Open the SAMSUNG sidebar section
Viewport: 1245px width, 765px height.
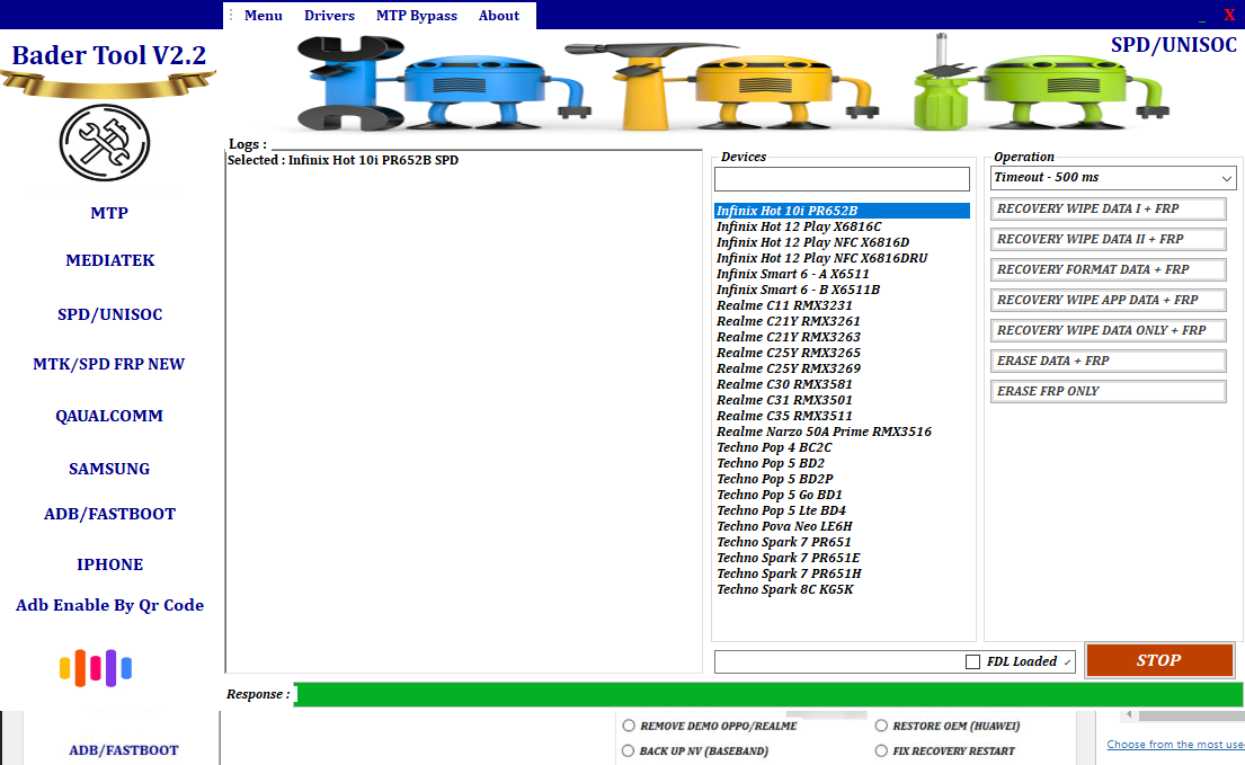coord(108,468)
